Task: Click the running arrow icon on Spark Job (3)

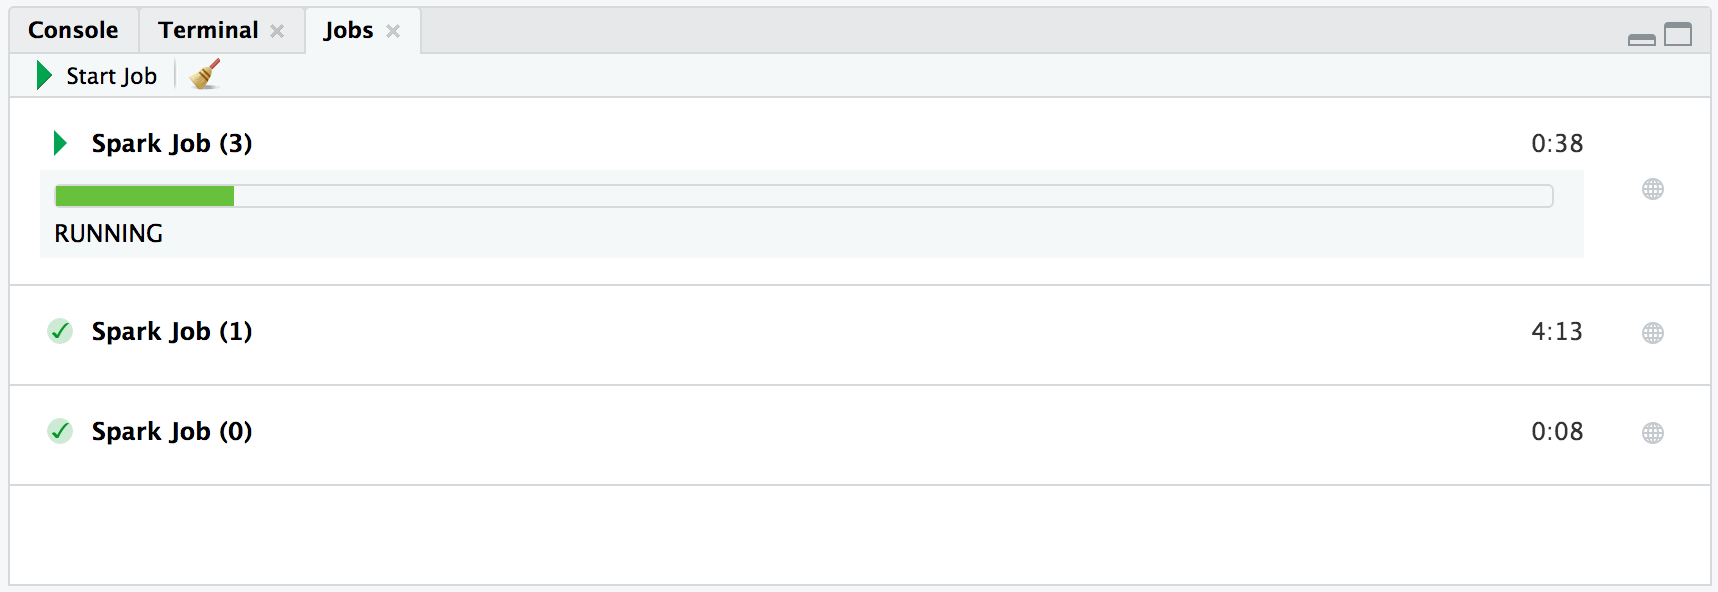Action: [60, 143]
